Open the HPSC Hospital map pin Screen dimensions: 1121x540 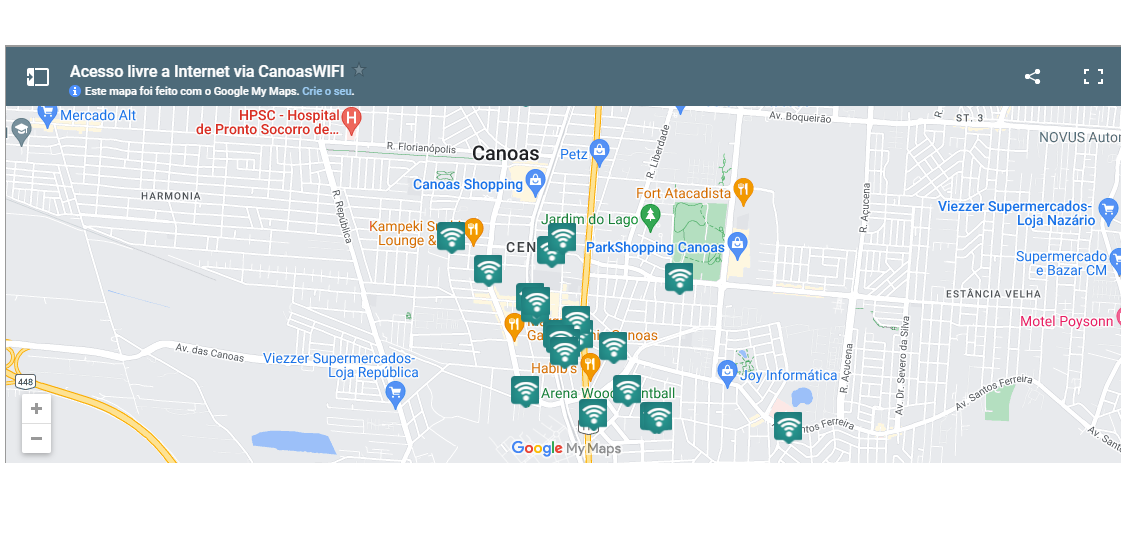pos(350,121)
